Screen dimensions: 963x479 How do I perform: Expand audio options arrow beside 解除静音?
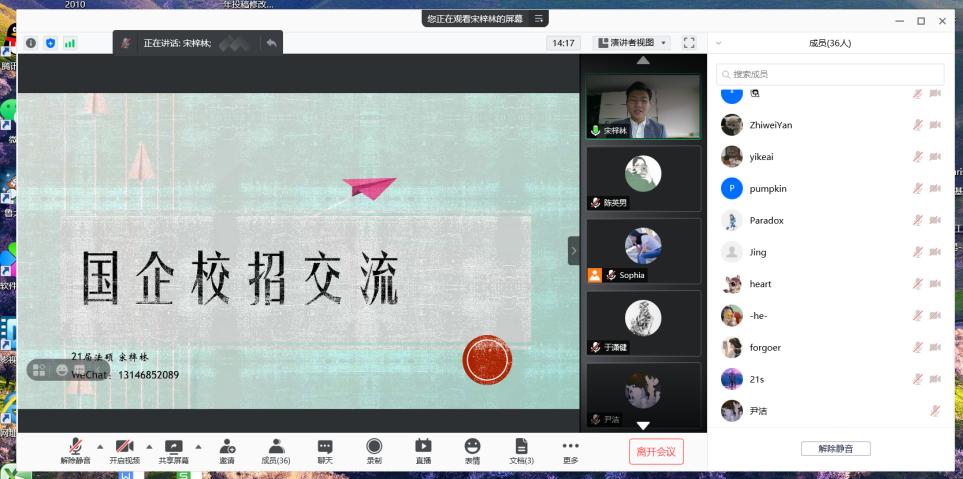coord(99,446)
